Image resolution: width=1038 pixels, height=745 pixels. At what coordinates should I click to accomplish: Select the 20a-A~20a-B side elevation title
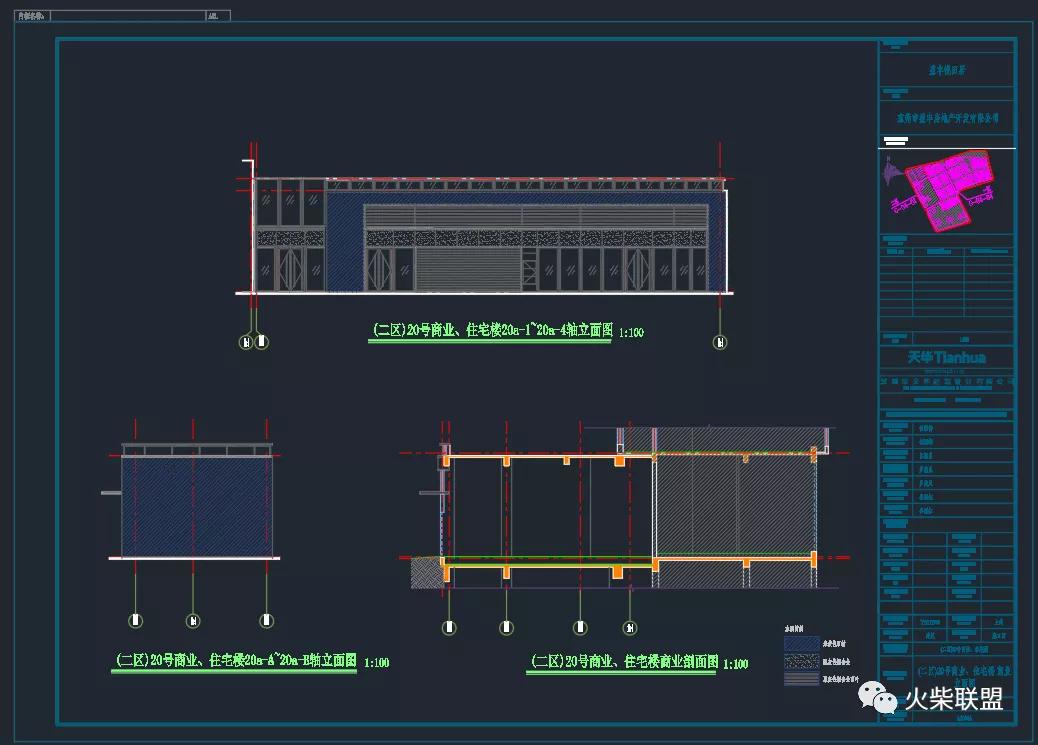(235, 660)
